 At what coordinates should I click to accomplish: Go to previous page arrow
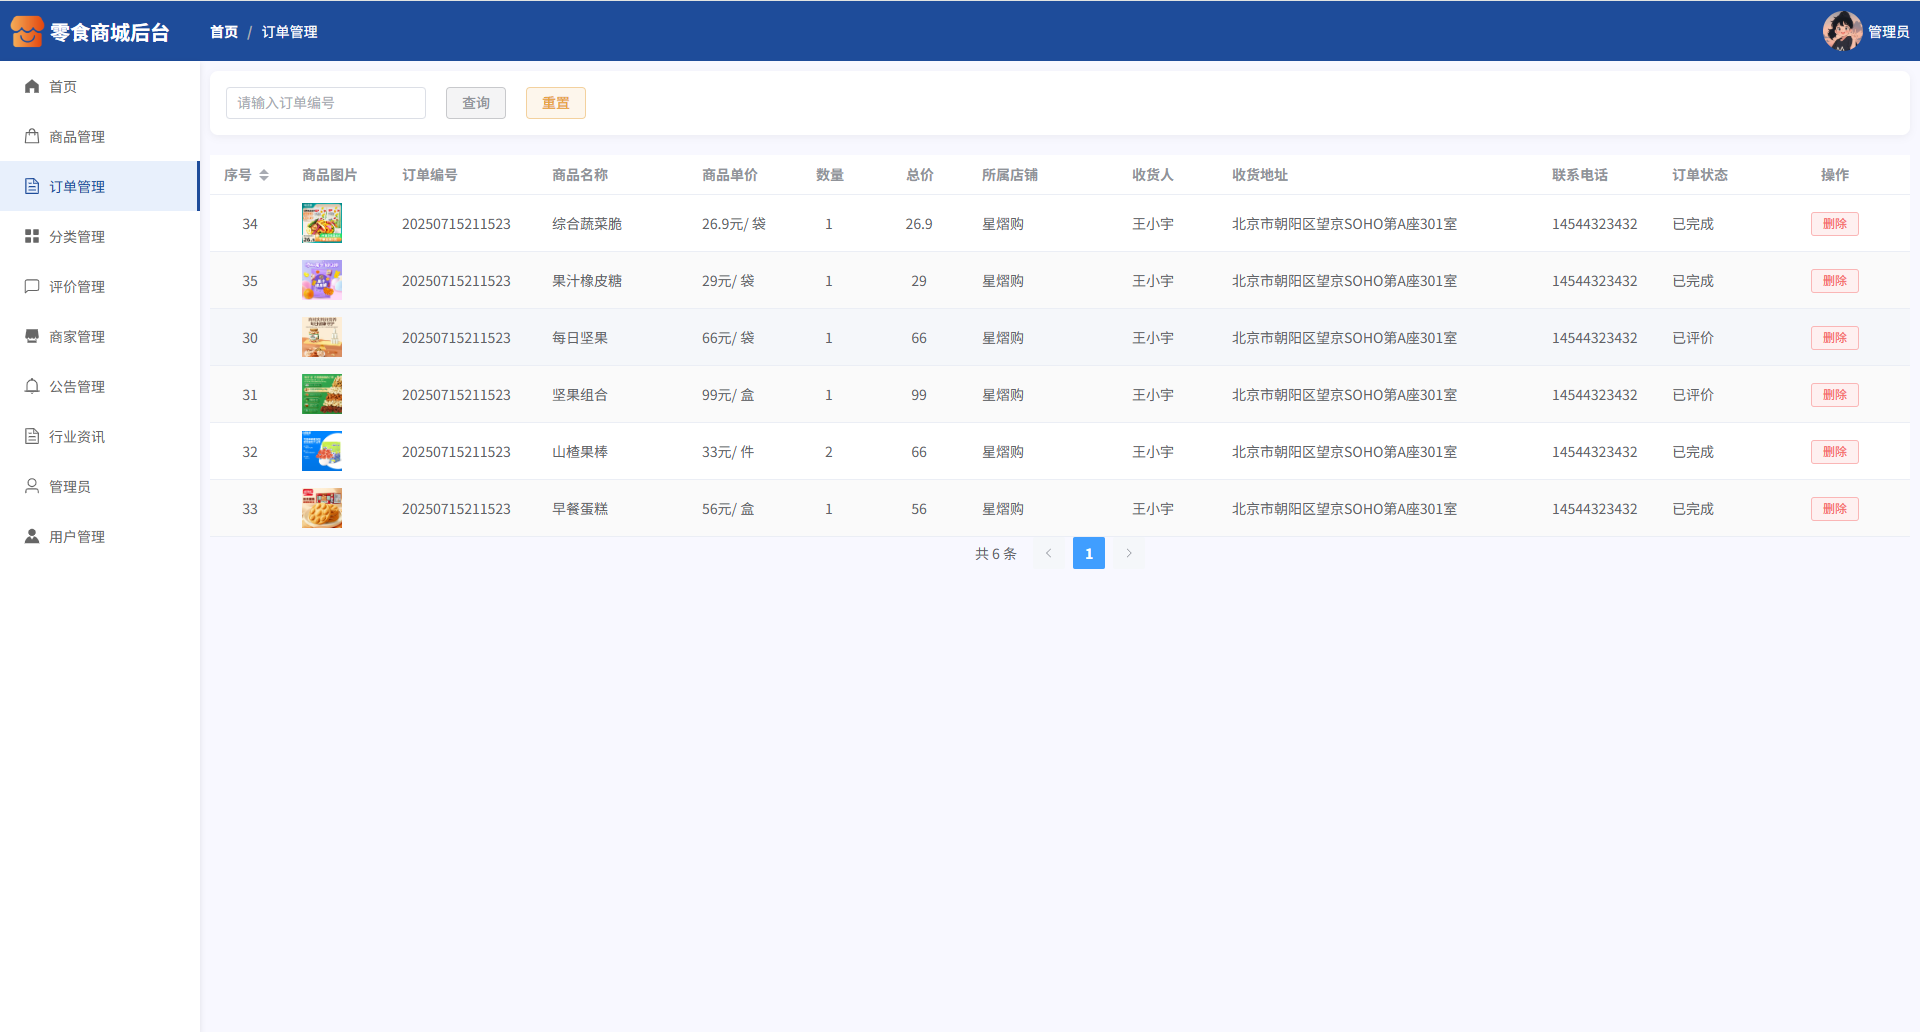pos(1049,553)
